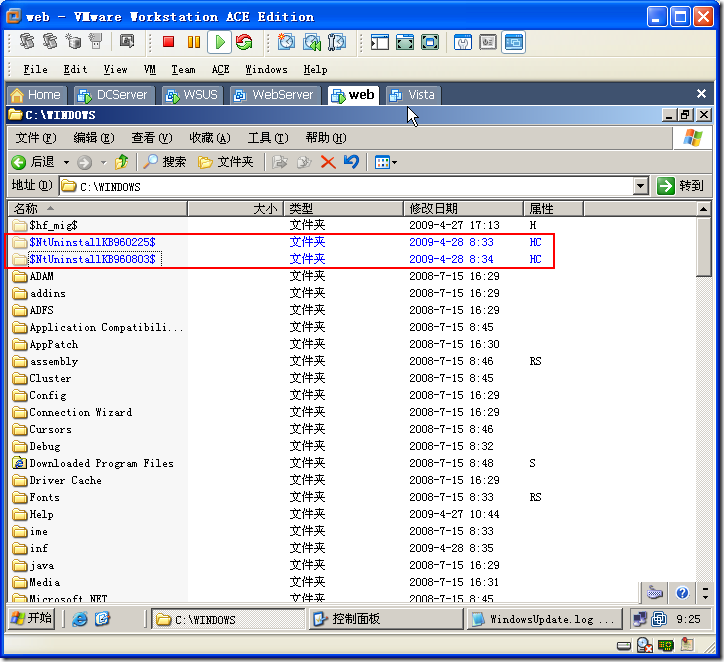Image resolution: width=724 pixels, height=662 pixels.
Task: Click the 开始 Start button
Action: tap(32, 618)
